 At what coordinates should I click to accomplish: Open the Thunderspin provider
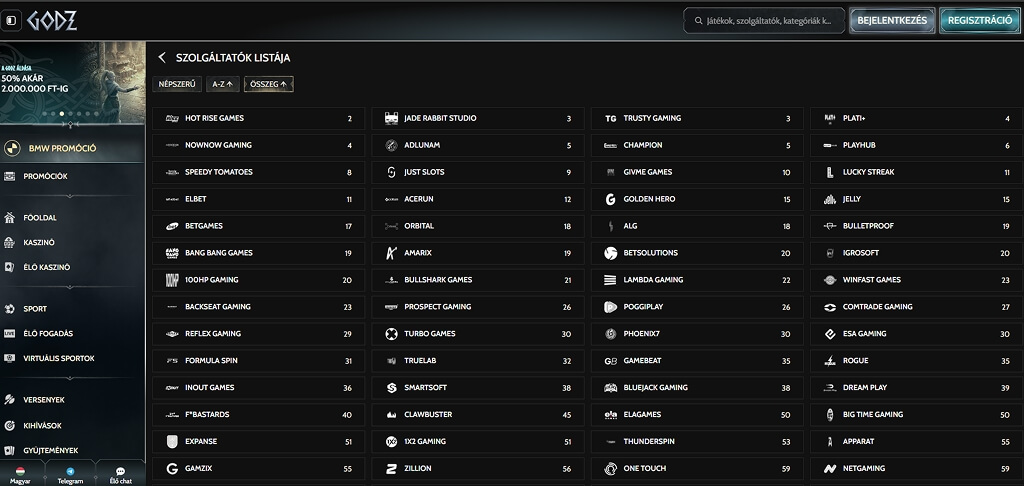click(697, 442)
